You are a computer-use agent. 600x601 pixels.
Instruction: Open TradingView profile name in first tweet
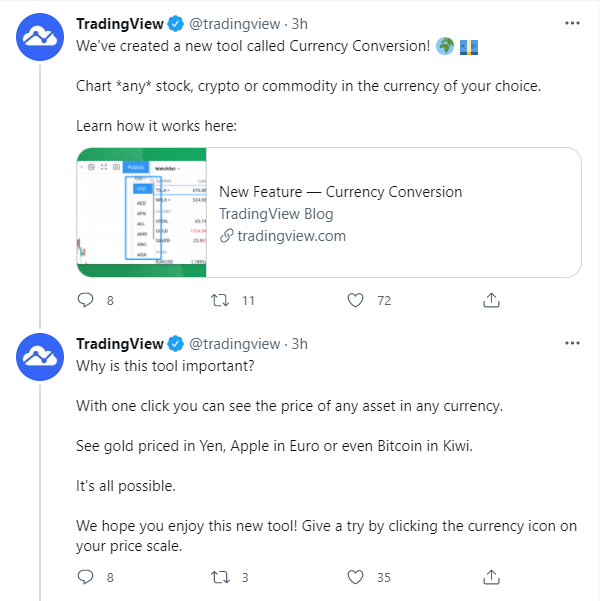120,23
